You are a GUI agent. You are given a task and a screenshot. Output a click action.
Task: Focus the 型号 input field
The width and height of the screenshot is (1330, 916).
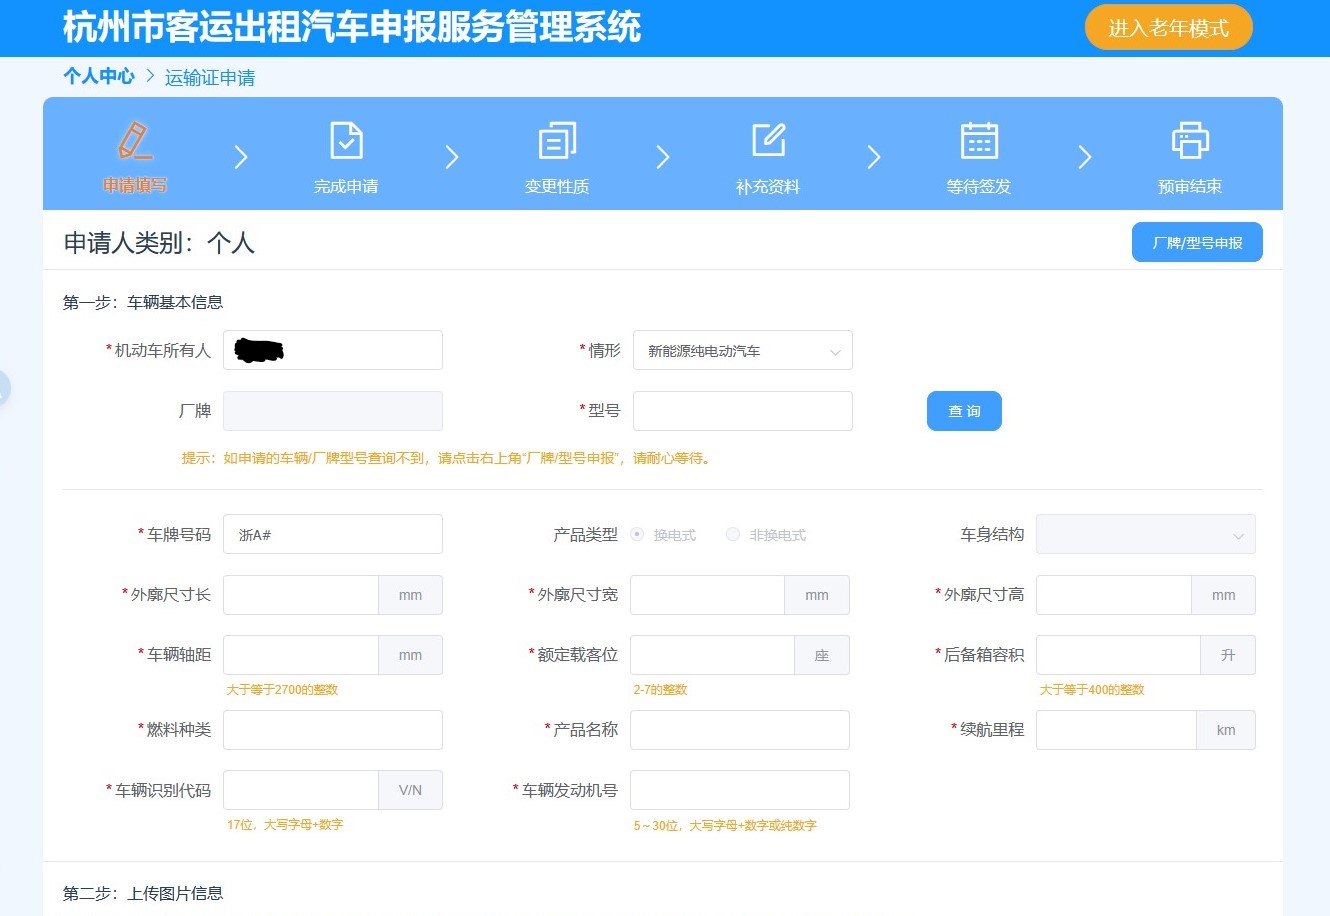click(x=742, y=411)
